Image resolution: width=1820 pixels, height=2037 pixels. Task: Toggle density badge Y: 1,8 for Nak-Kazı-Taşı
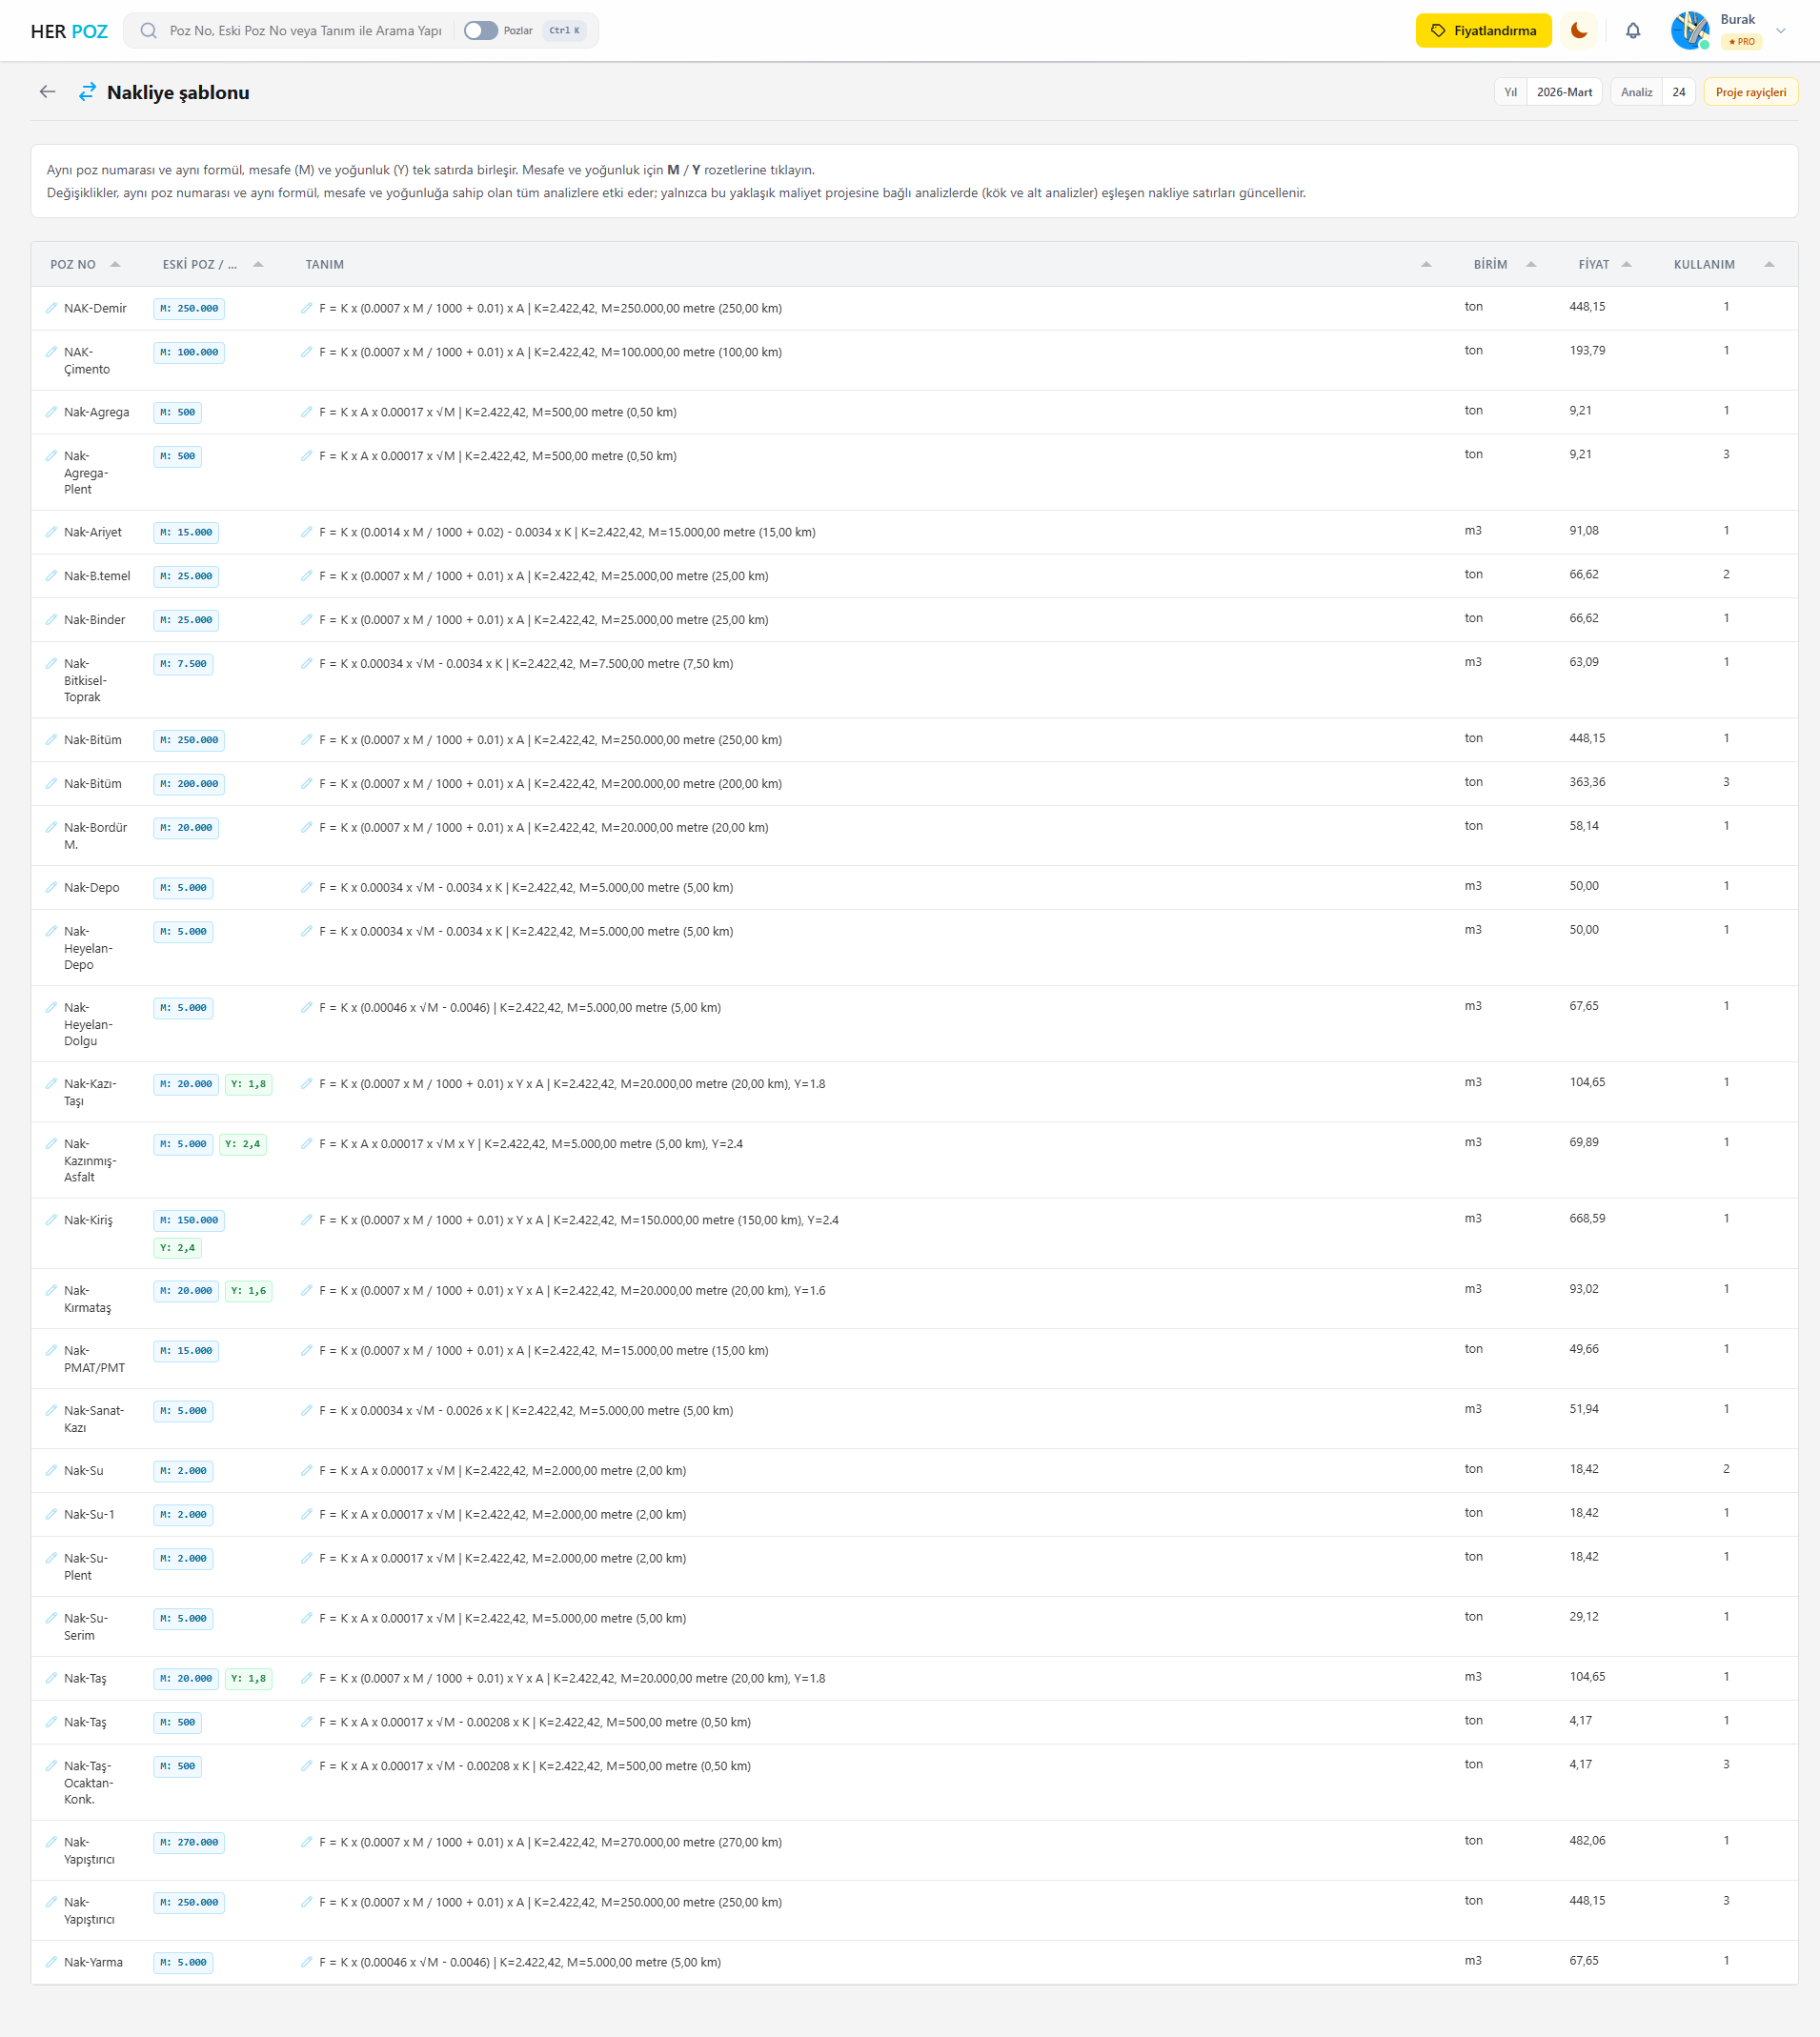249,1084
